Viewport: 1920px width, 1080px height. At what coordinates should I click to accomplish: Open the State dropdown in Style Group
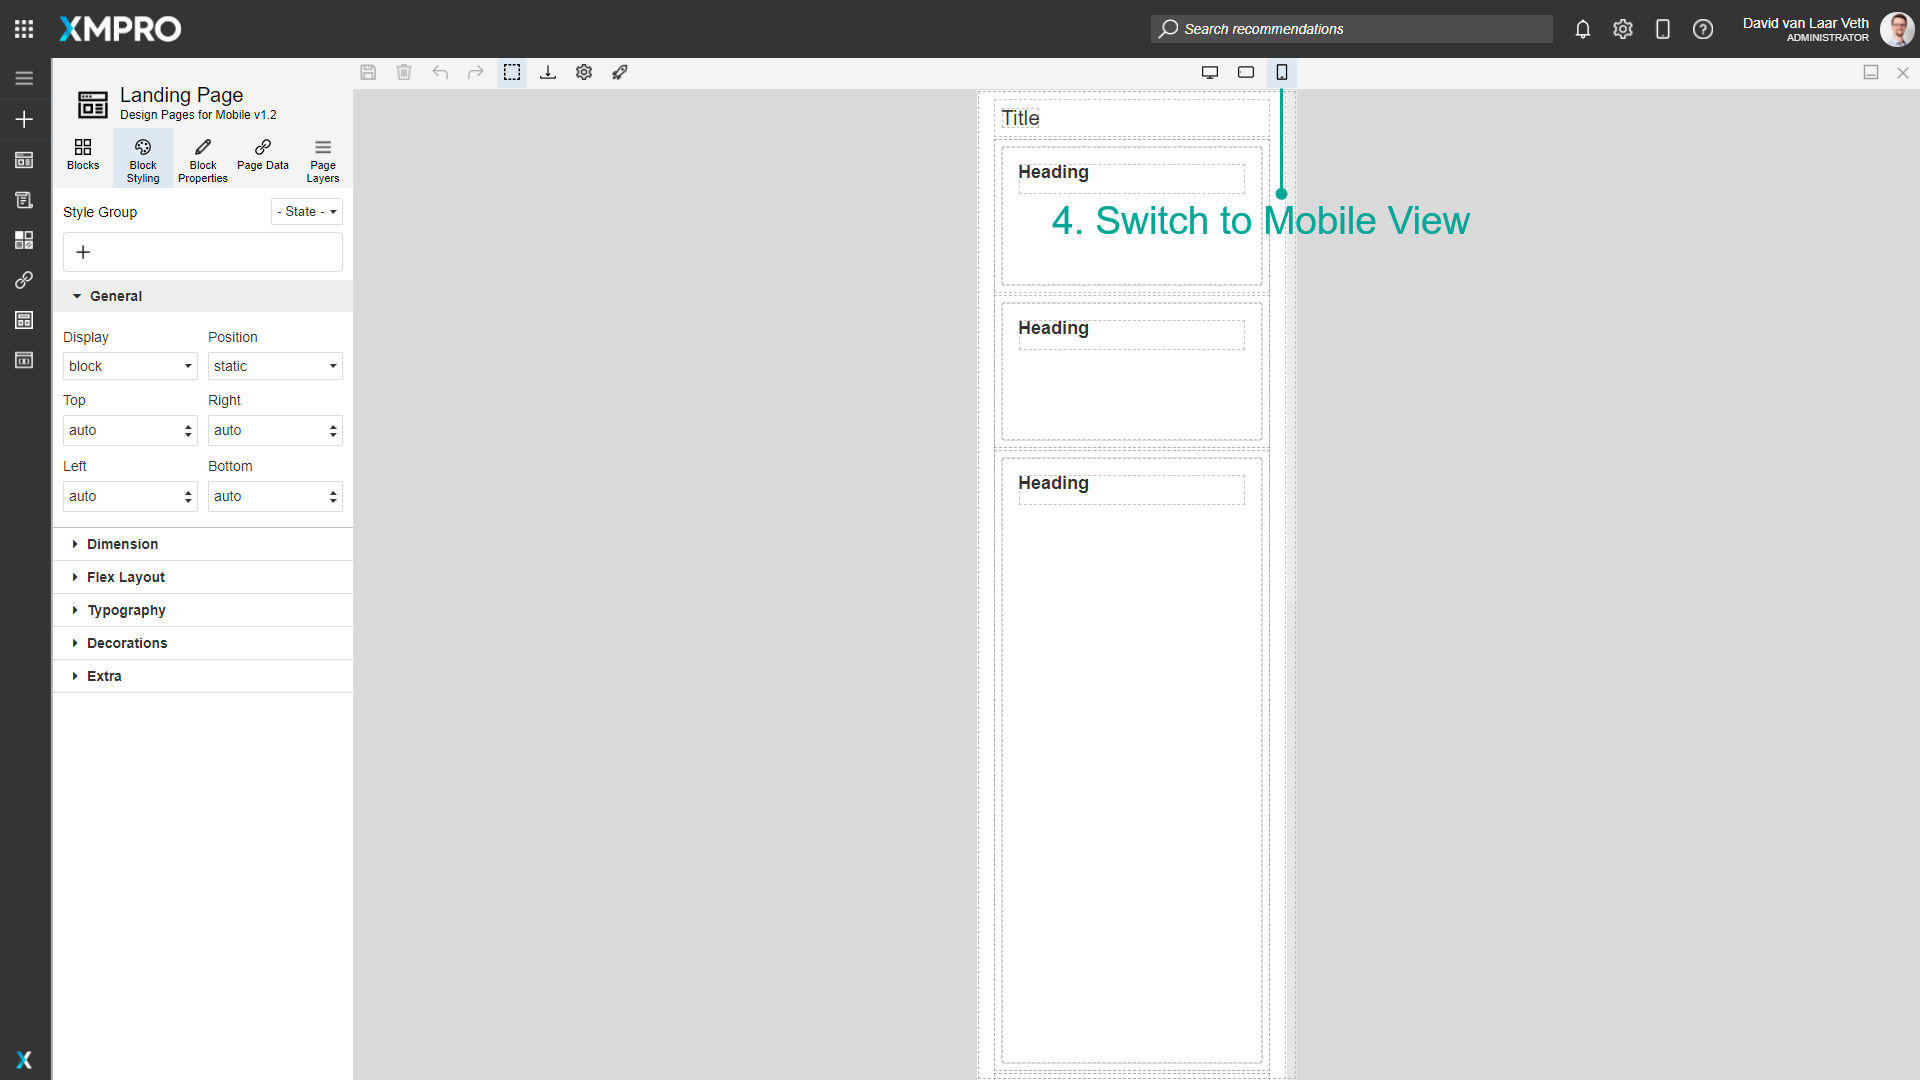pos(306,211)
